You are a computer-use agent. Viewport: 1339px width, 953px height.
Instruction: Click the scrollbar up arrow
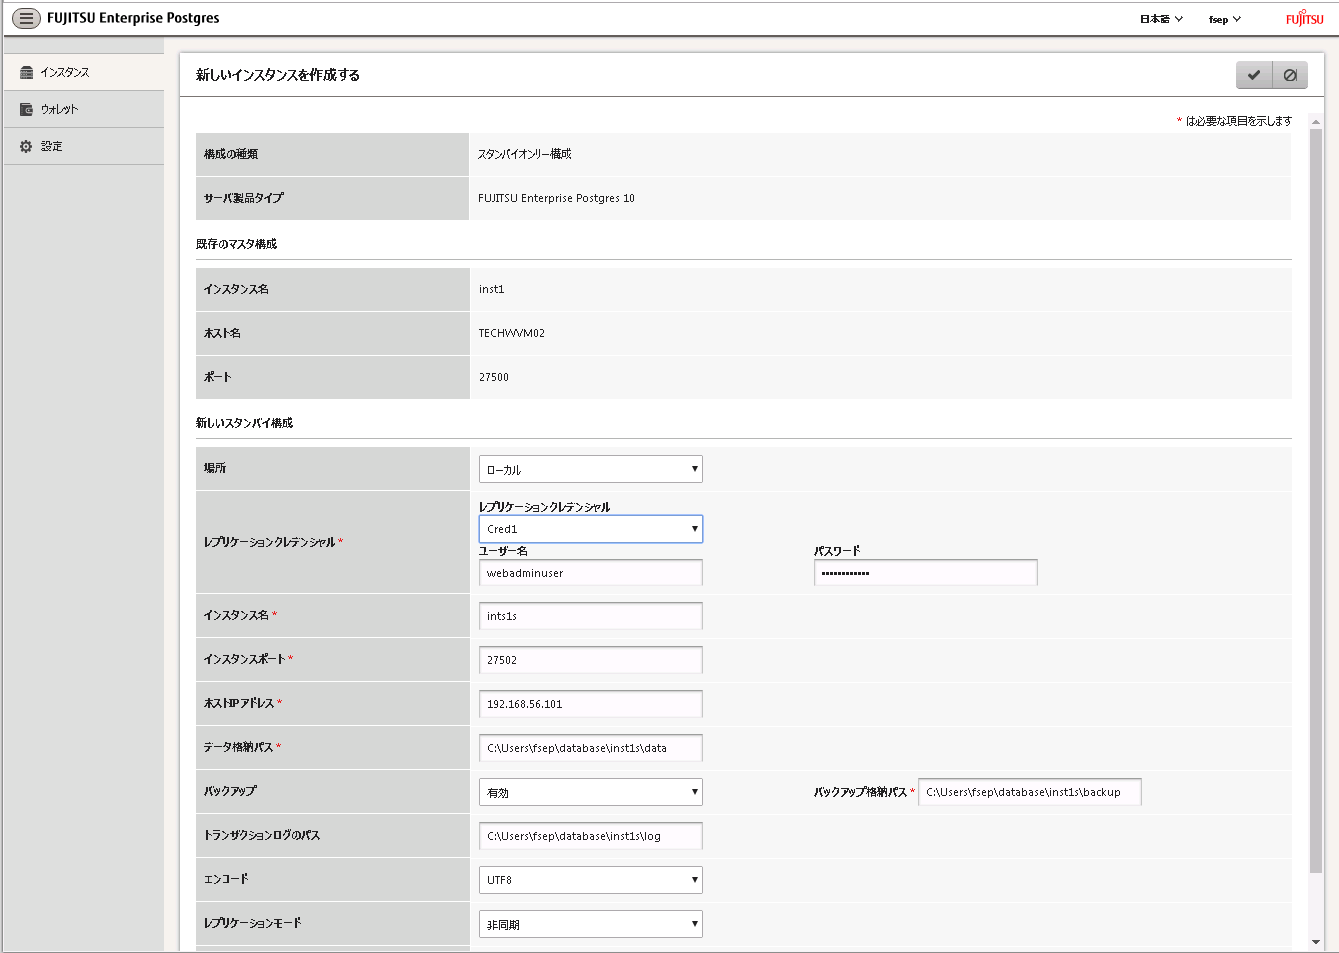click(x=1316, y=121)
